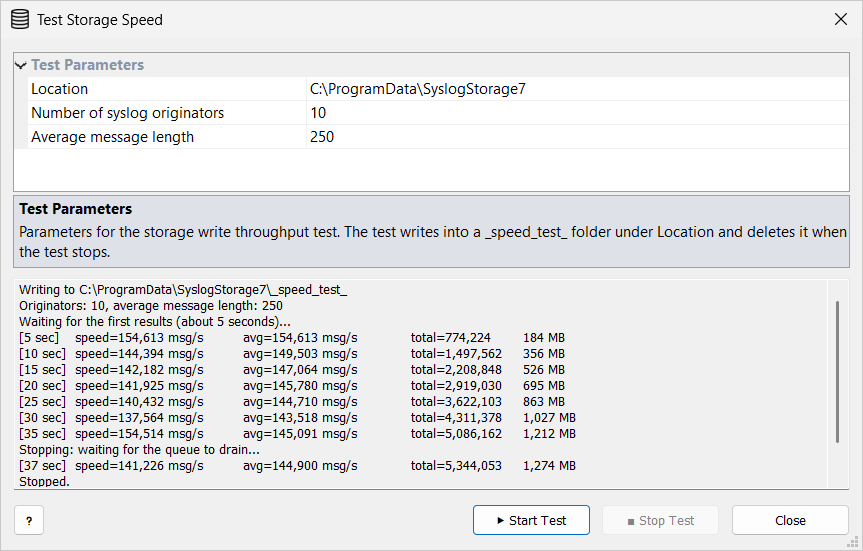Viewport: 863px width, 551px height.
Task: Click the Stopped. log line
Action: 44,482
